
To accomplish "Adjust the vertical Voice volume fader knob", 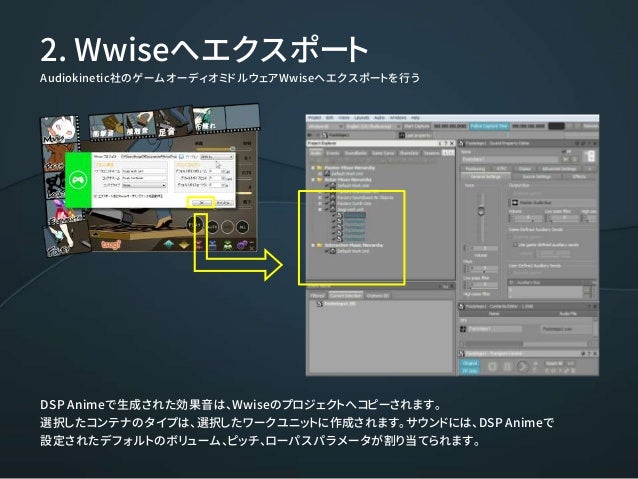I will (481, 211).
